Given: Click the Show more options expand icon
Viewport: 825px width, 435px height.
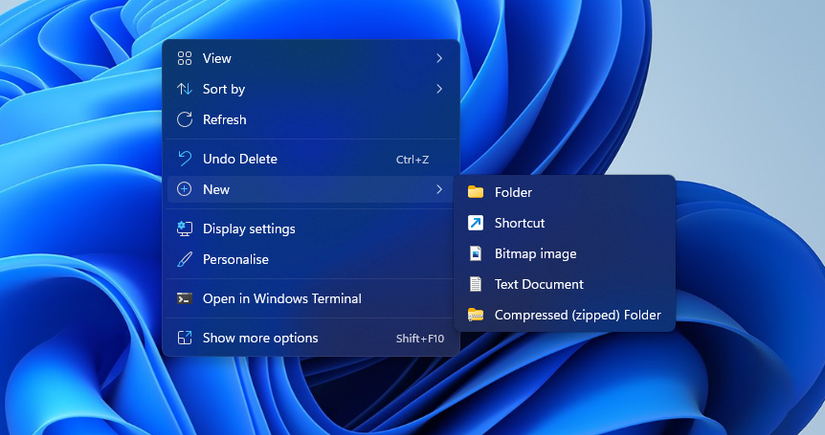Looking at the screenshot, I should [x=185, y=338].
